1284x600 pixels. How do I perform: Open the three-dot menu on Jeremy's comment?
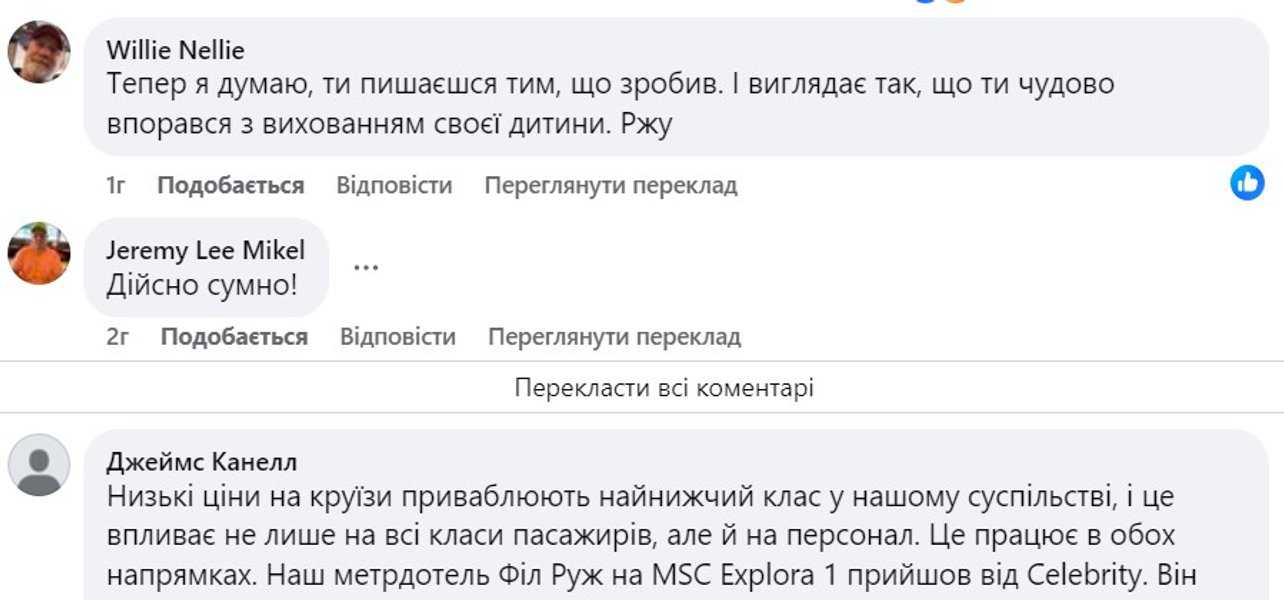tap(366, 268)
